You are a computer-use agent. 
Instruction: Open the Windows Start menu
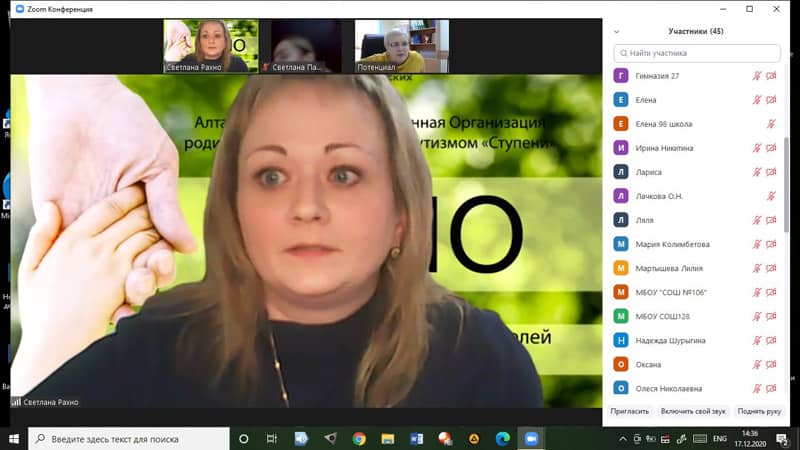[x=14, y=439]
